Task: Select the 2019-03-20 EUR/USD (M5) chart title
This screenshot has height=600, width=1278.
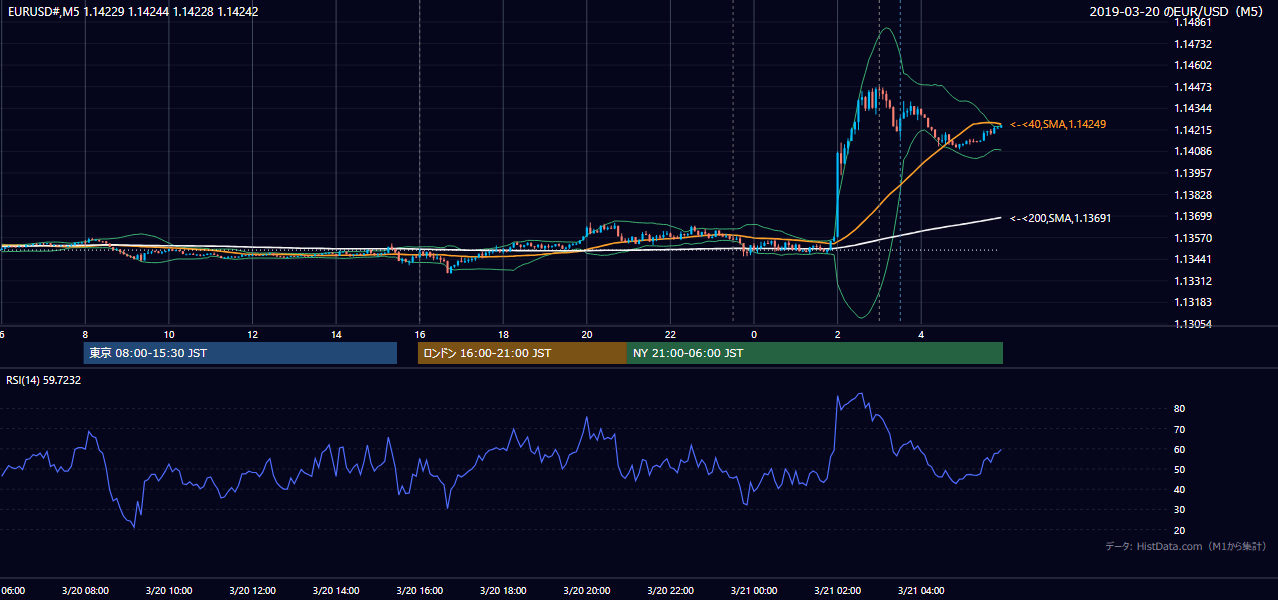Action: coord(1175,12)
